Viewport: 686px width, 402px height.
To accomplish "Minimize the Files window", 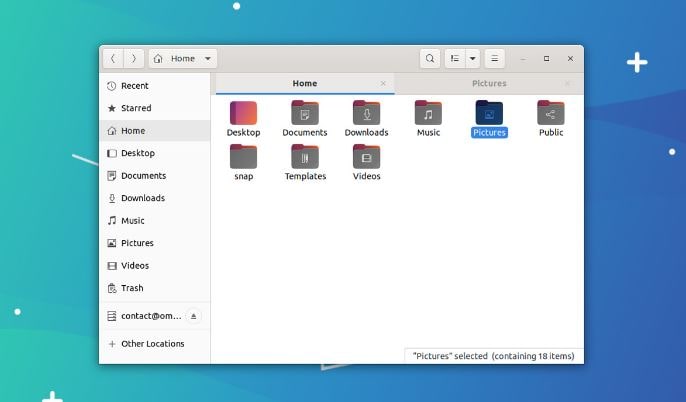I will click(x=523, y=59).
